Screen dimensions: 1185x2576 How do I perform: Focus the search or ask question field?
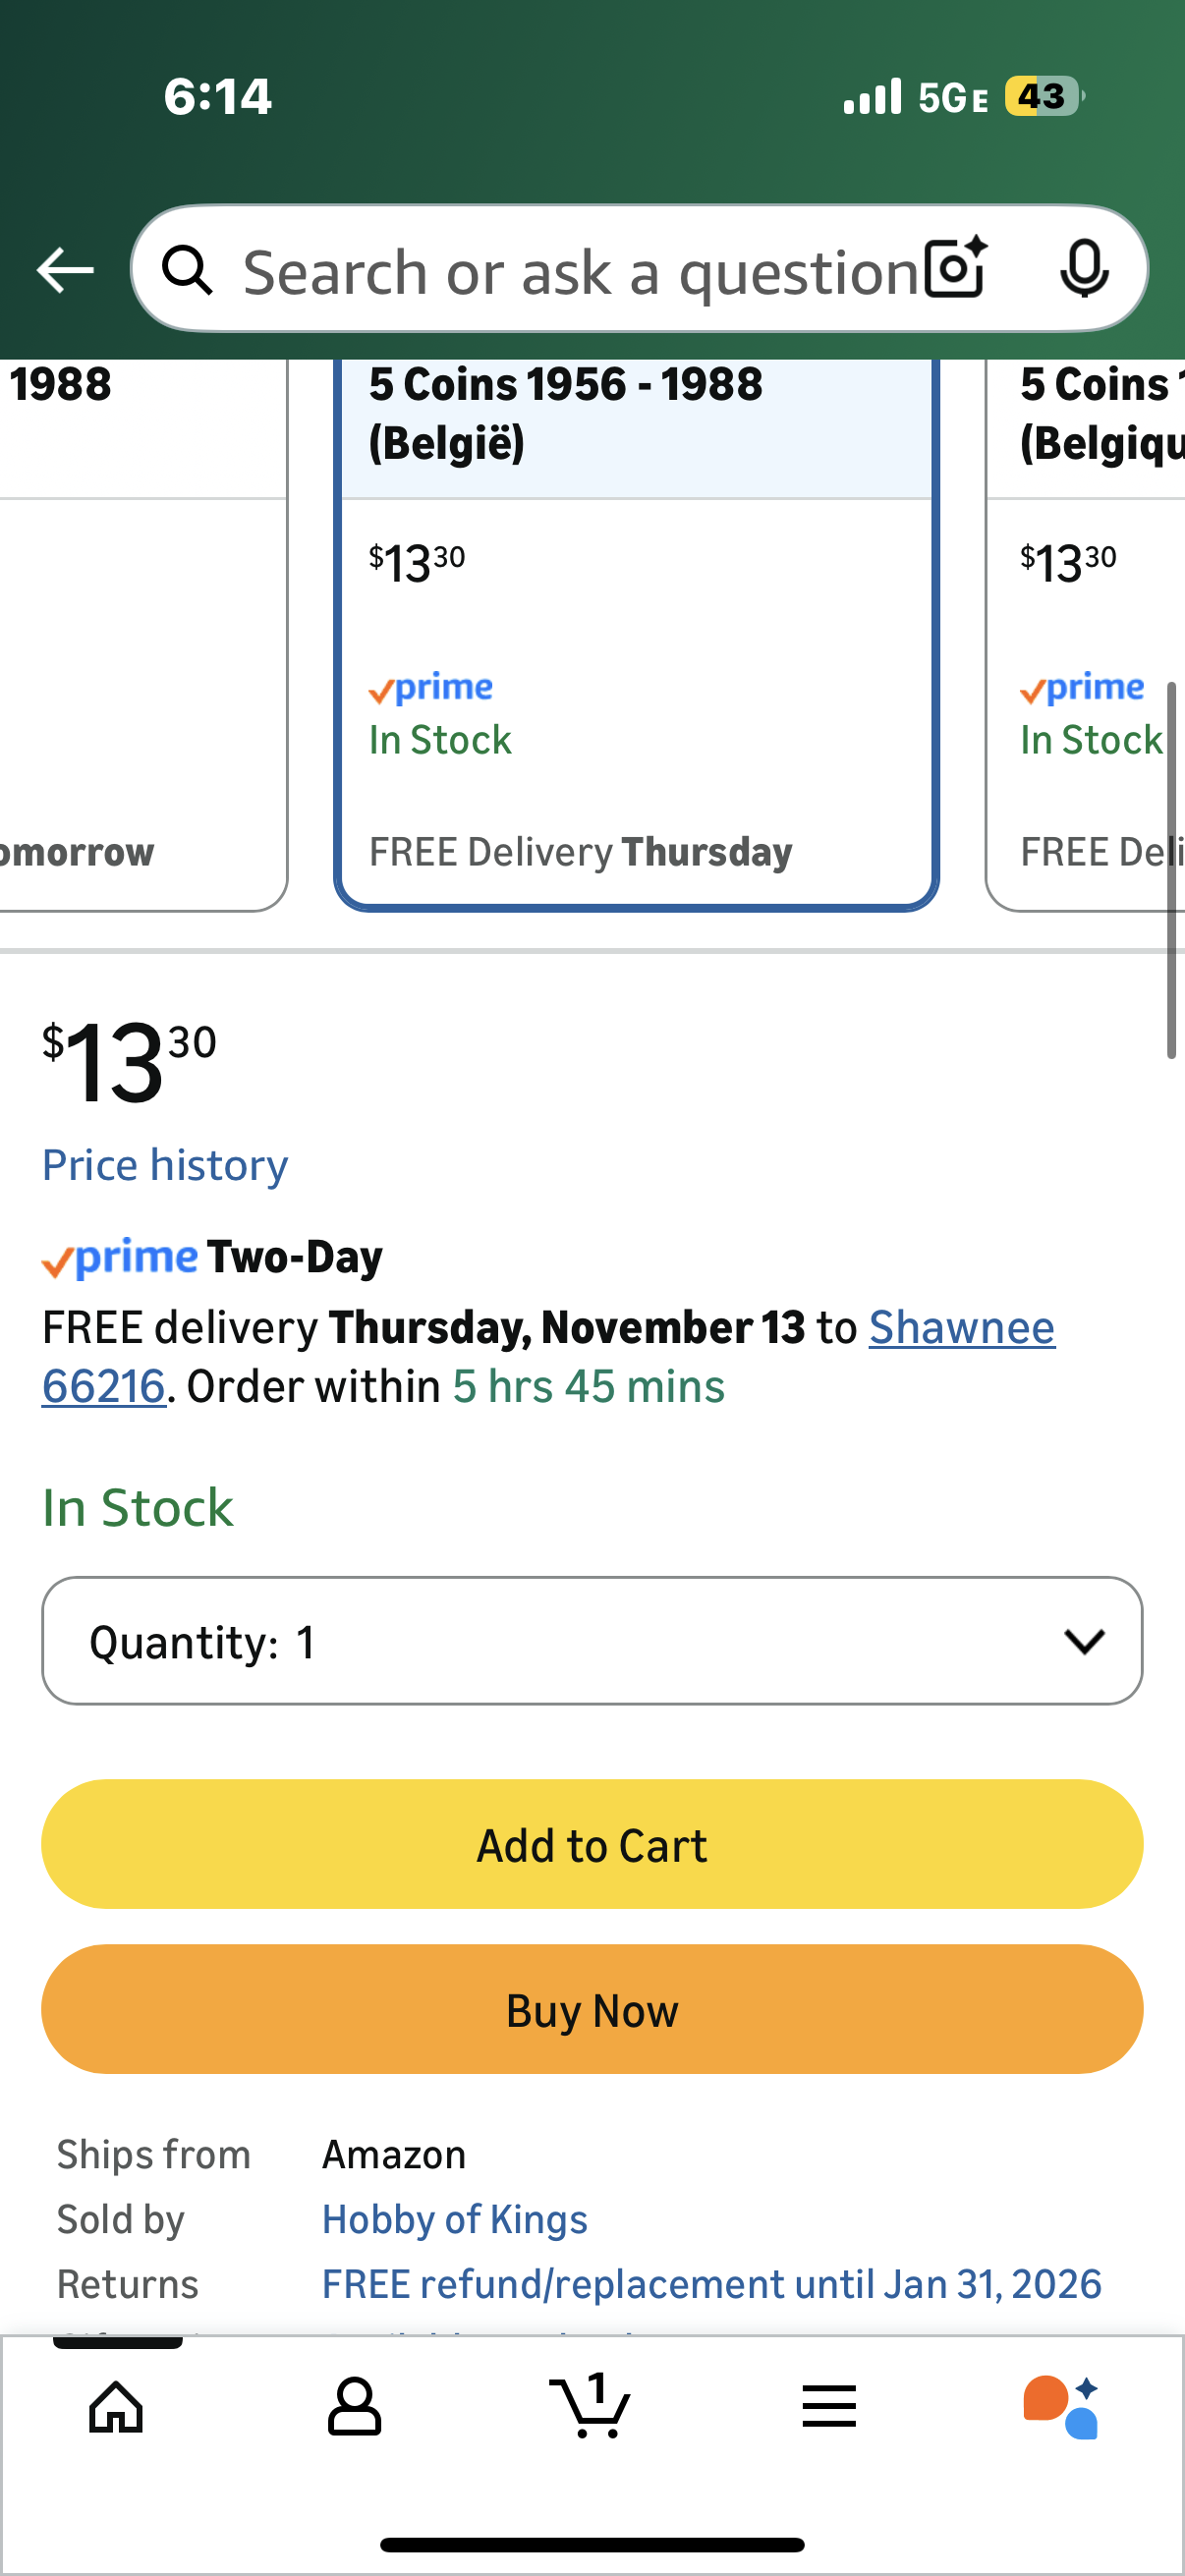[x=580, y=271]
